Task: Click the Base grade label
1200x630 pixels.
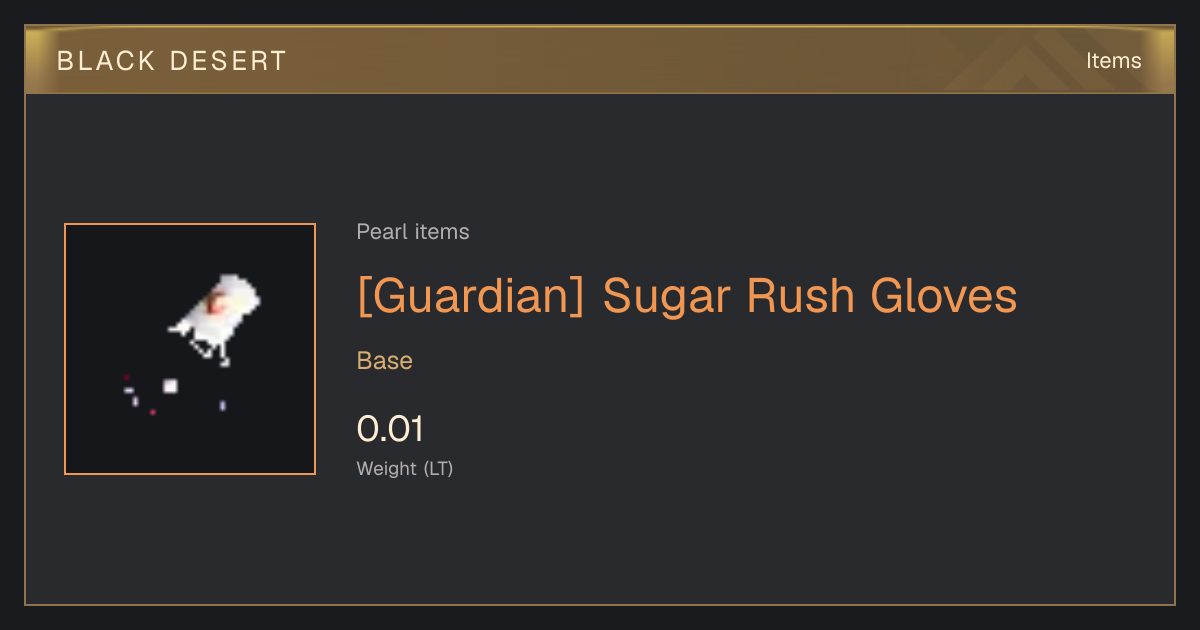Action: (x=385, y=361)
